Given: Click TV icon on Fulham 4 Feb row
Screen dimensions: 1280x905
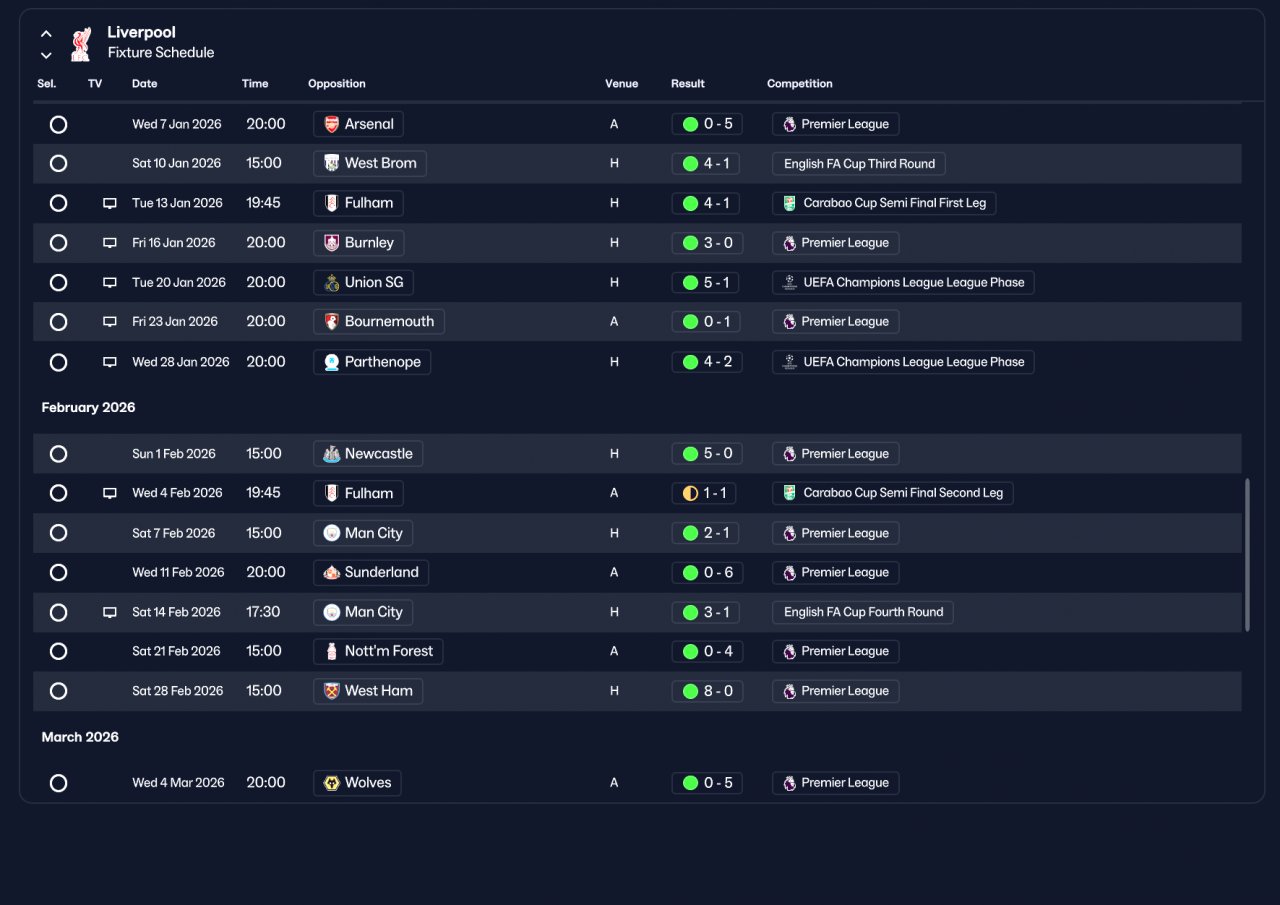Looking at the screenshot, I should click(110, 493).
